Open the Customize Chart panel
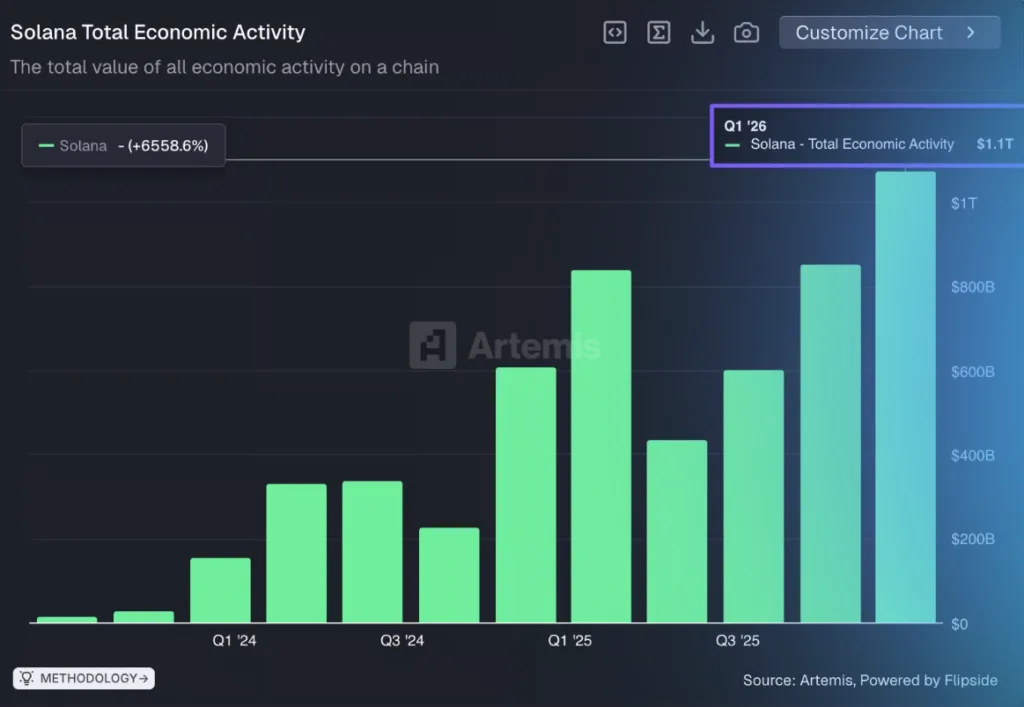1024x707 pixels. click(889, 33)
